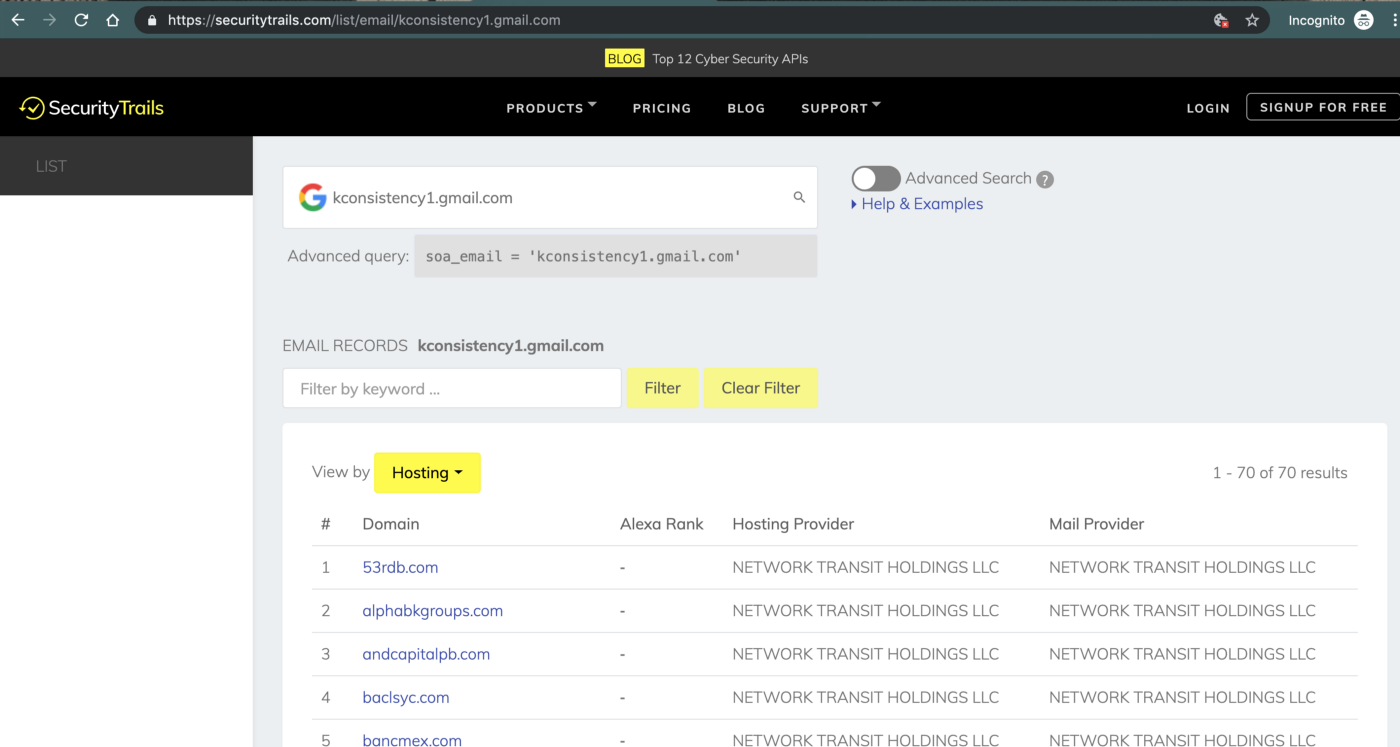Click the browser address bar URL
The width and height of the screenshot is (1400, 747).
(x=364, y=20)
